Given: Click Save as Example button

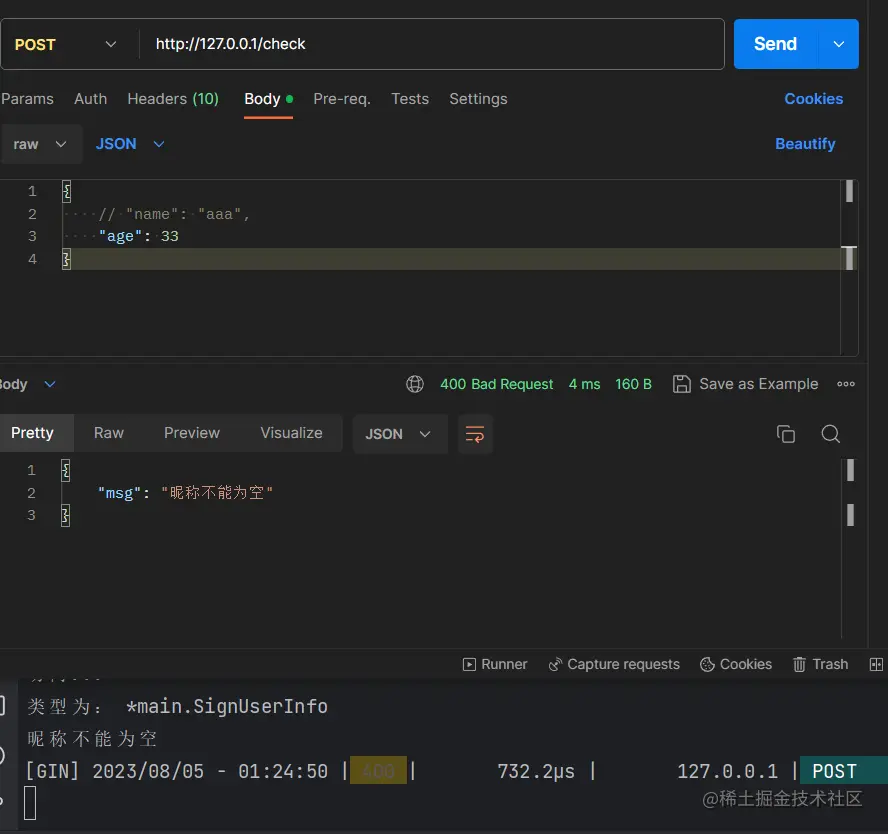Looking at the screenshot, I should (x=745, y=384).
